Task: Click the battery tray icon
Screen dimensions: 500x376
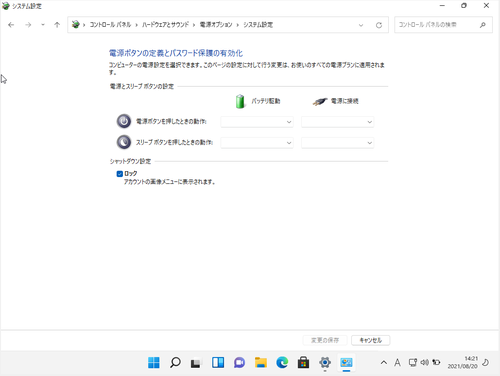Action: (x=436, y=362)
